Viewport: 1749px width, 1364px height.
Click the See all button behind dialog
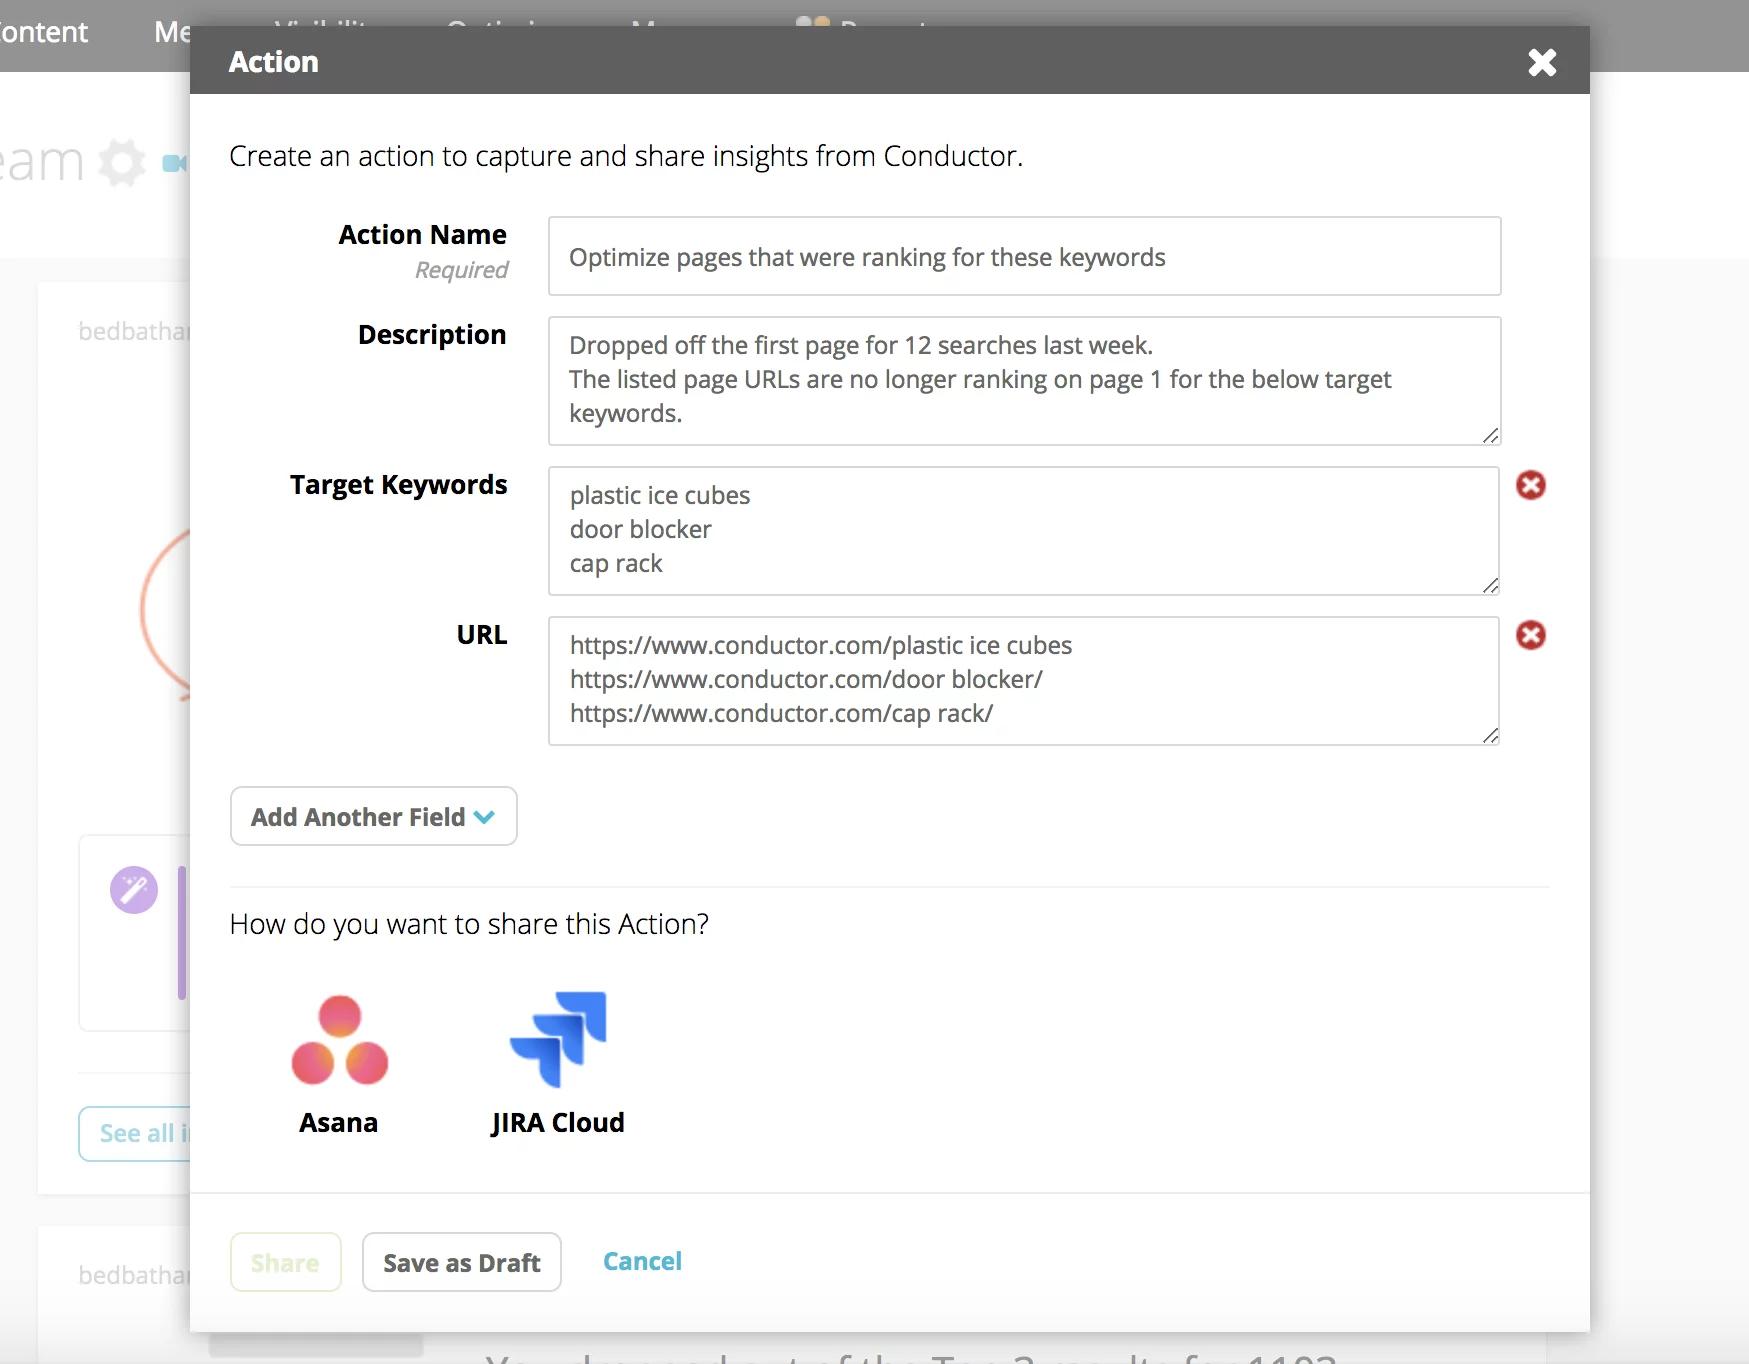[x=135, y=1134]
